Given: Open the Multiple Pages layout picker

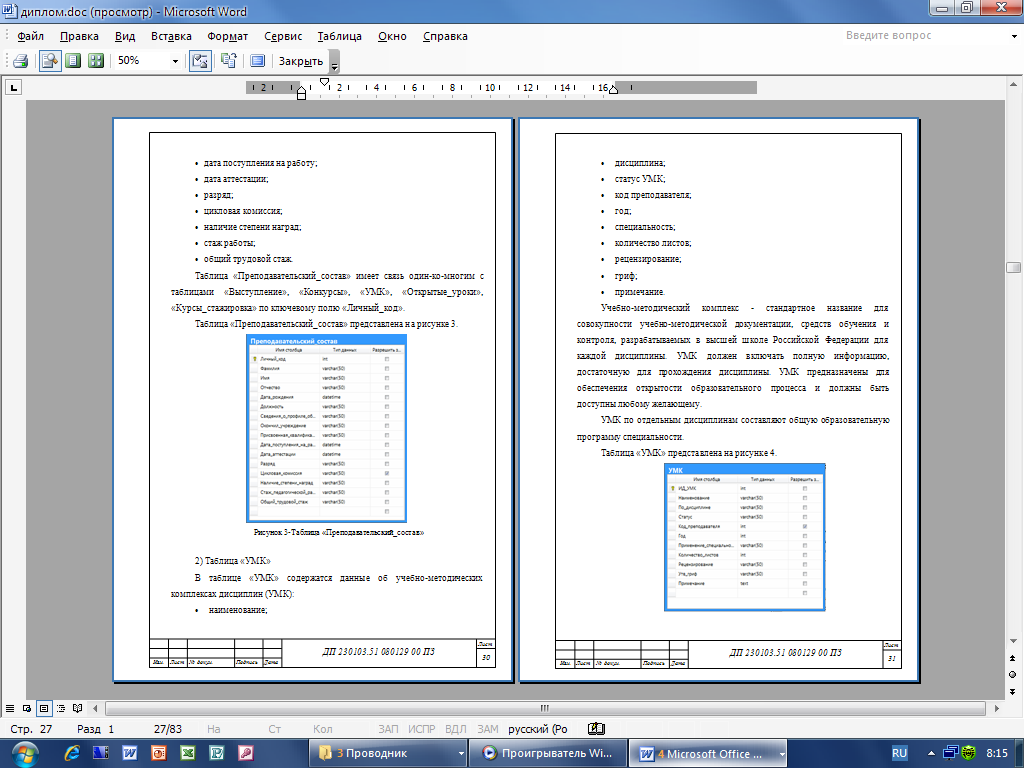Looking at the screenshot, I should [x=96, y=61].
